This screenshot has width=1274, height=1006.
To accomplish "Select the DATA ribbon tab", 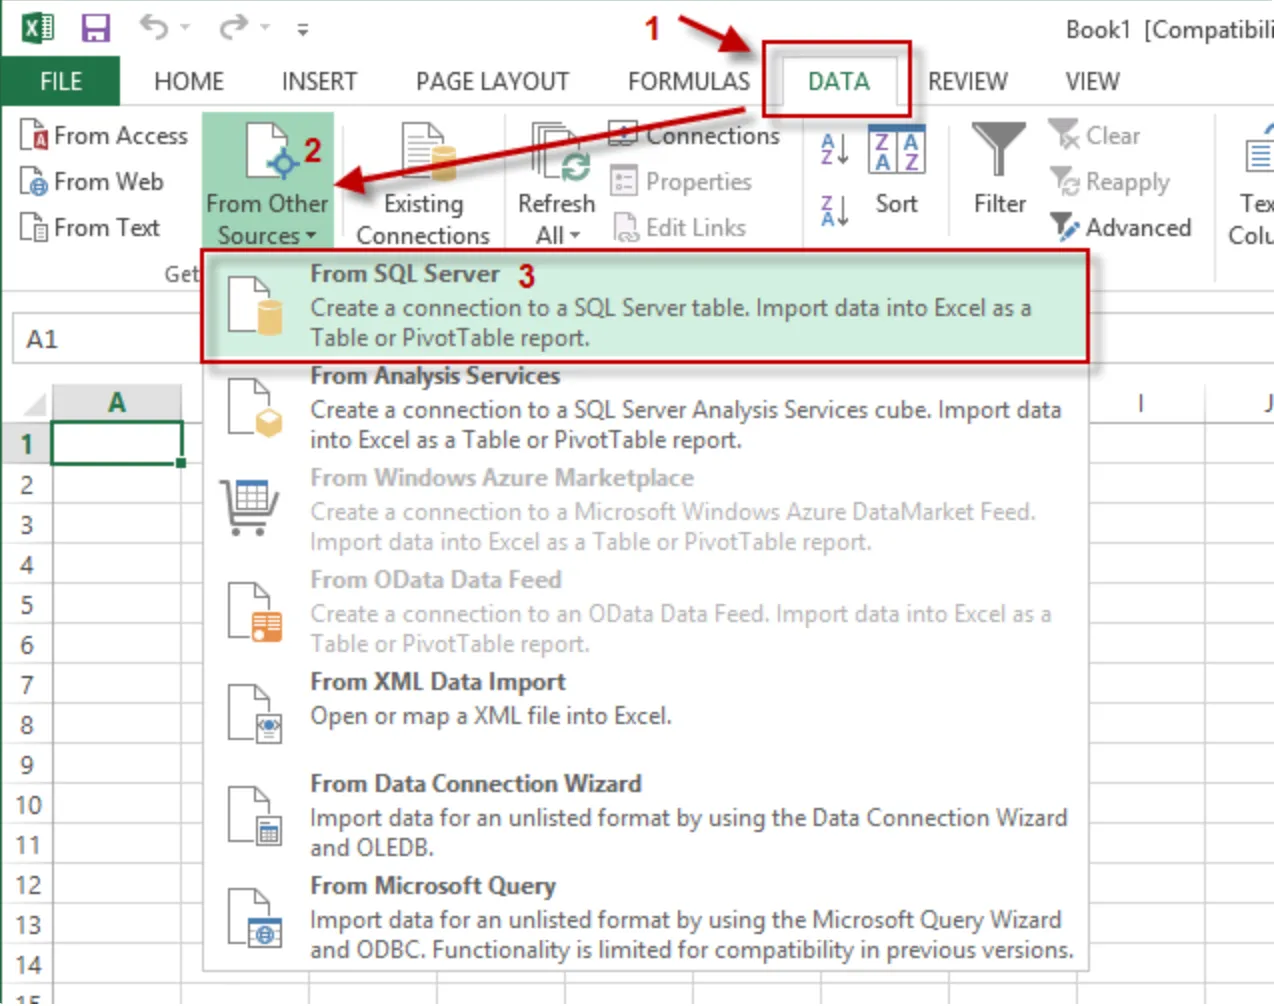I will [838, 81].
